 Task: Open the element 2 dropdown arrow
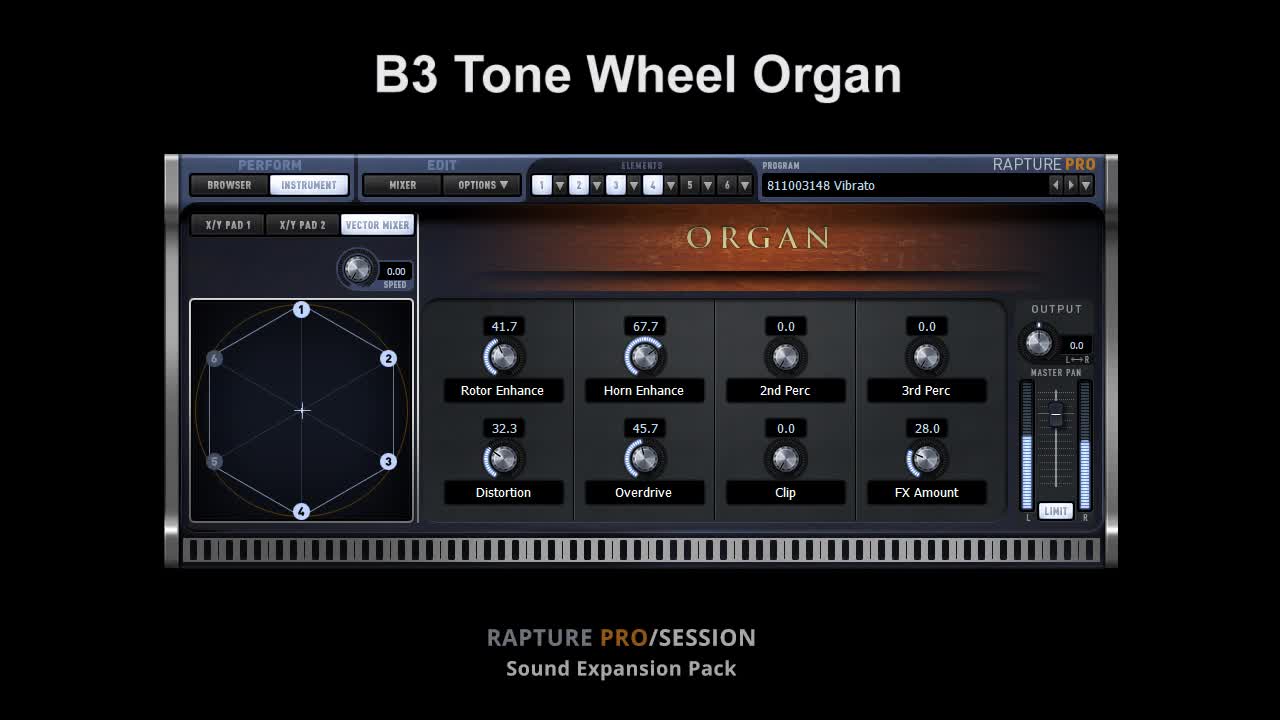pos(597,185)
